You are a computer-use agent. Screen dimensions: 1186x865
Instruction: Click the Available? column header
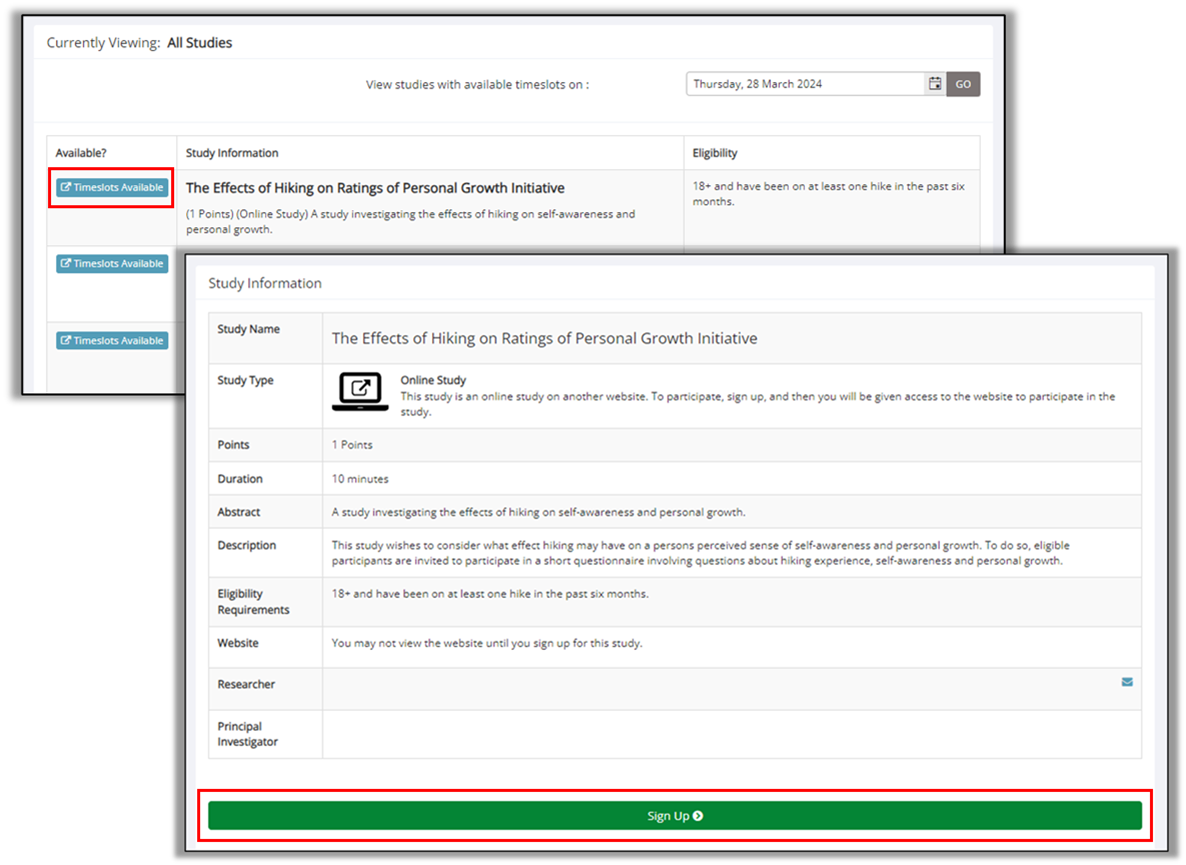point(81,153)
